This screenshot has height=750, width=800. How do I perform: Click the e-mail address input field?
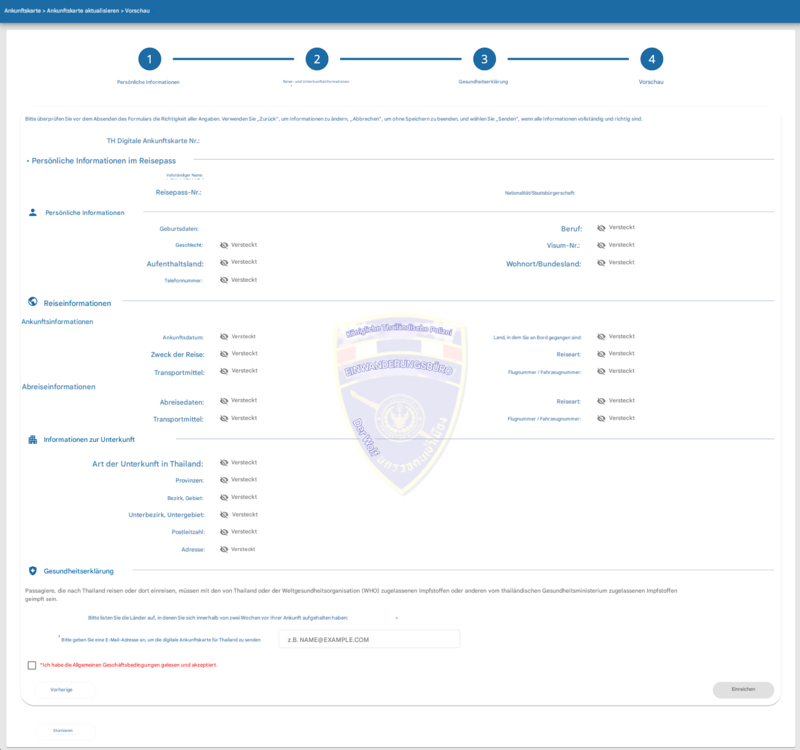369,639
